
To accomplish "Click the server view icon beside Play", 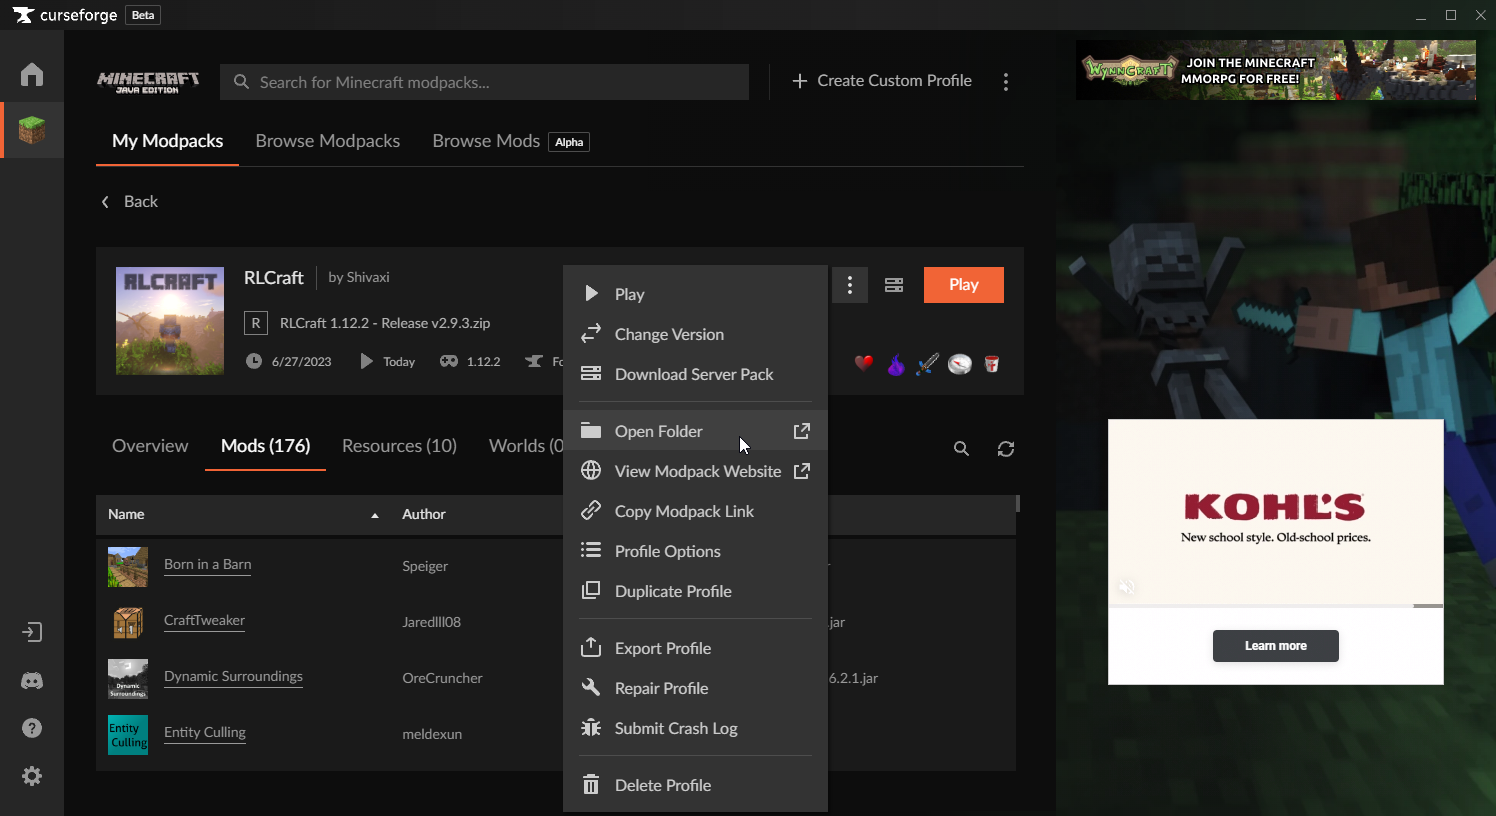I will (894, 285).
